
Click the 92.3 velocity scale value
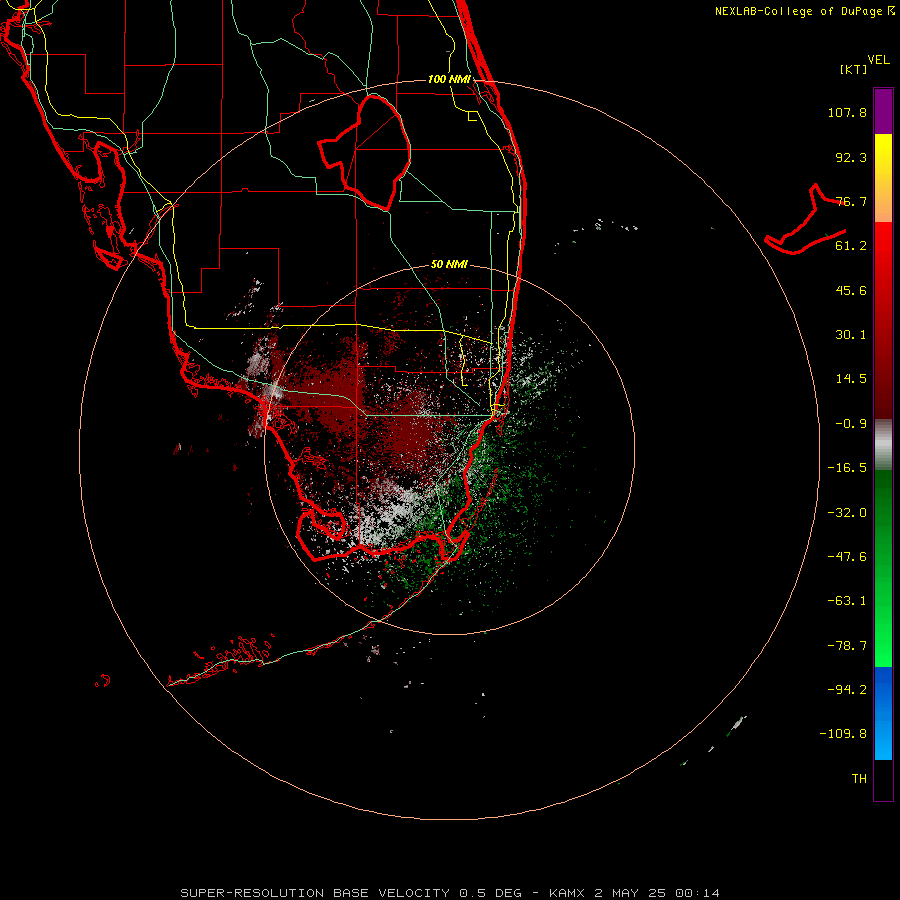851,157
